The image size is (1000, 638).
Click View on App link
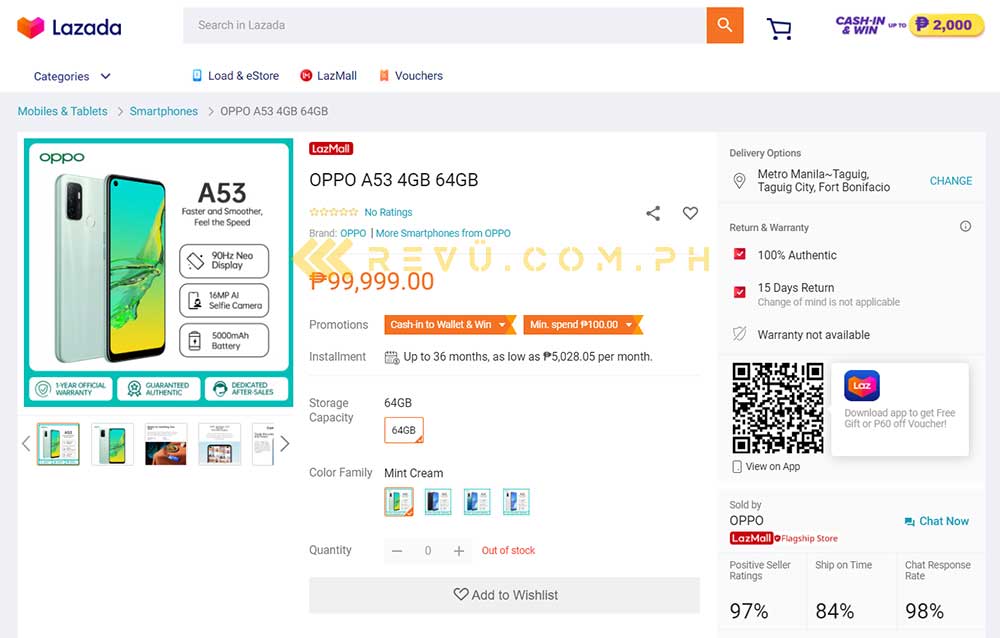pos(773,466)
